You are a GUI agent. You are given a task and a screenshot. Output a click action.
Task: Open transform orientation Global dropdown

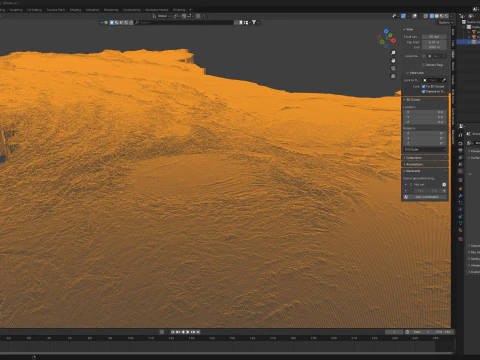coord(161,16)
